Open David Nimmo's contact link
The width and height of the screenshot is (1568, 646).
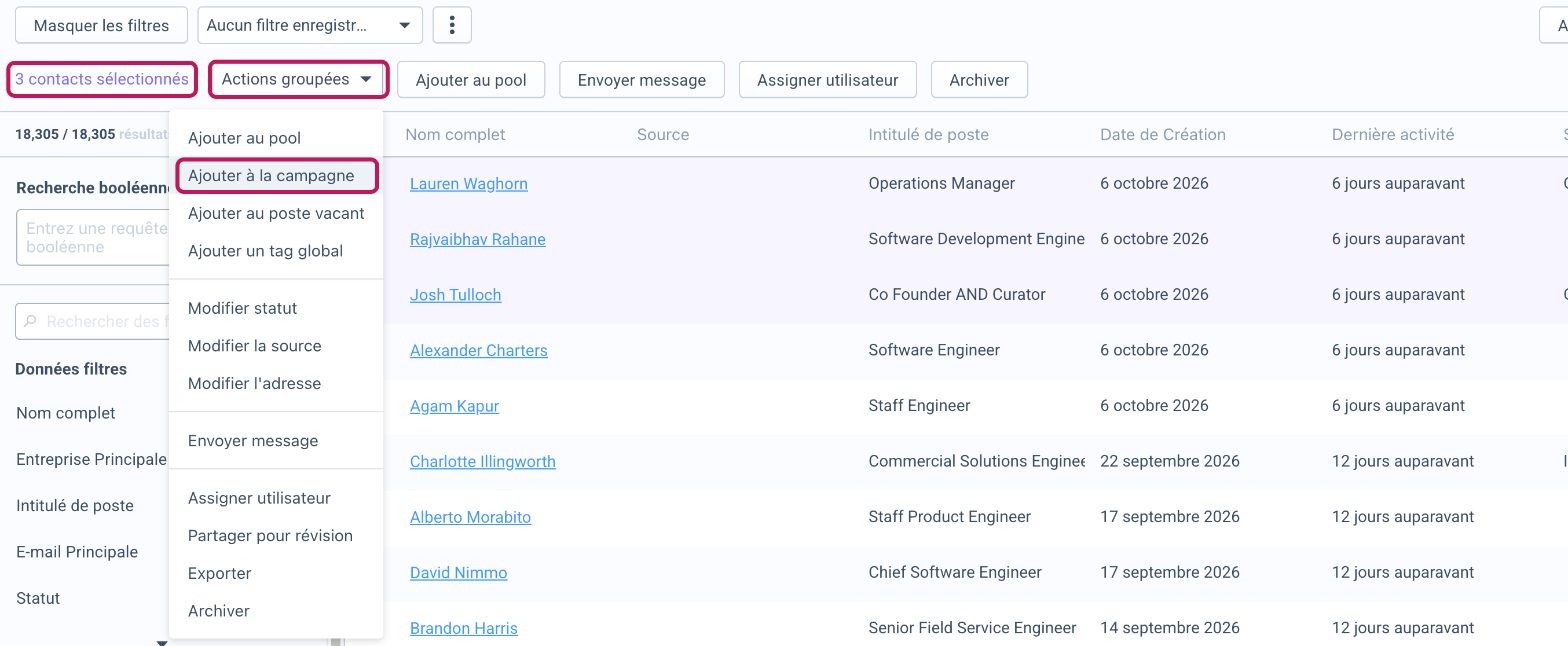[459, 573]
